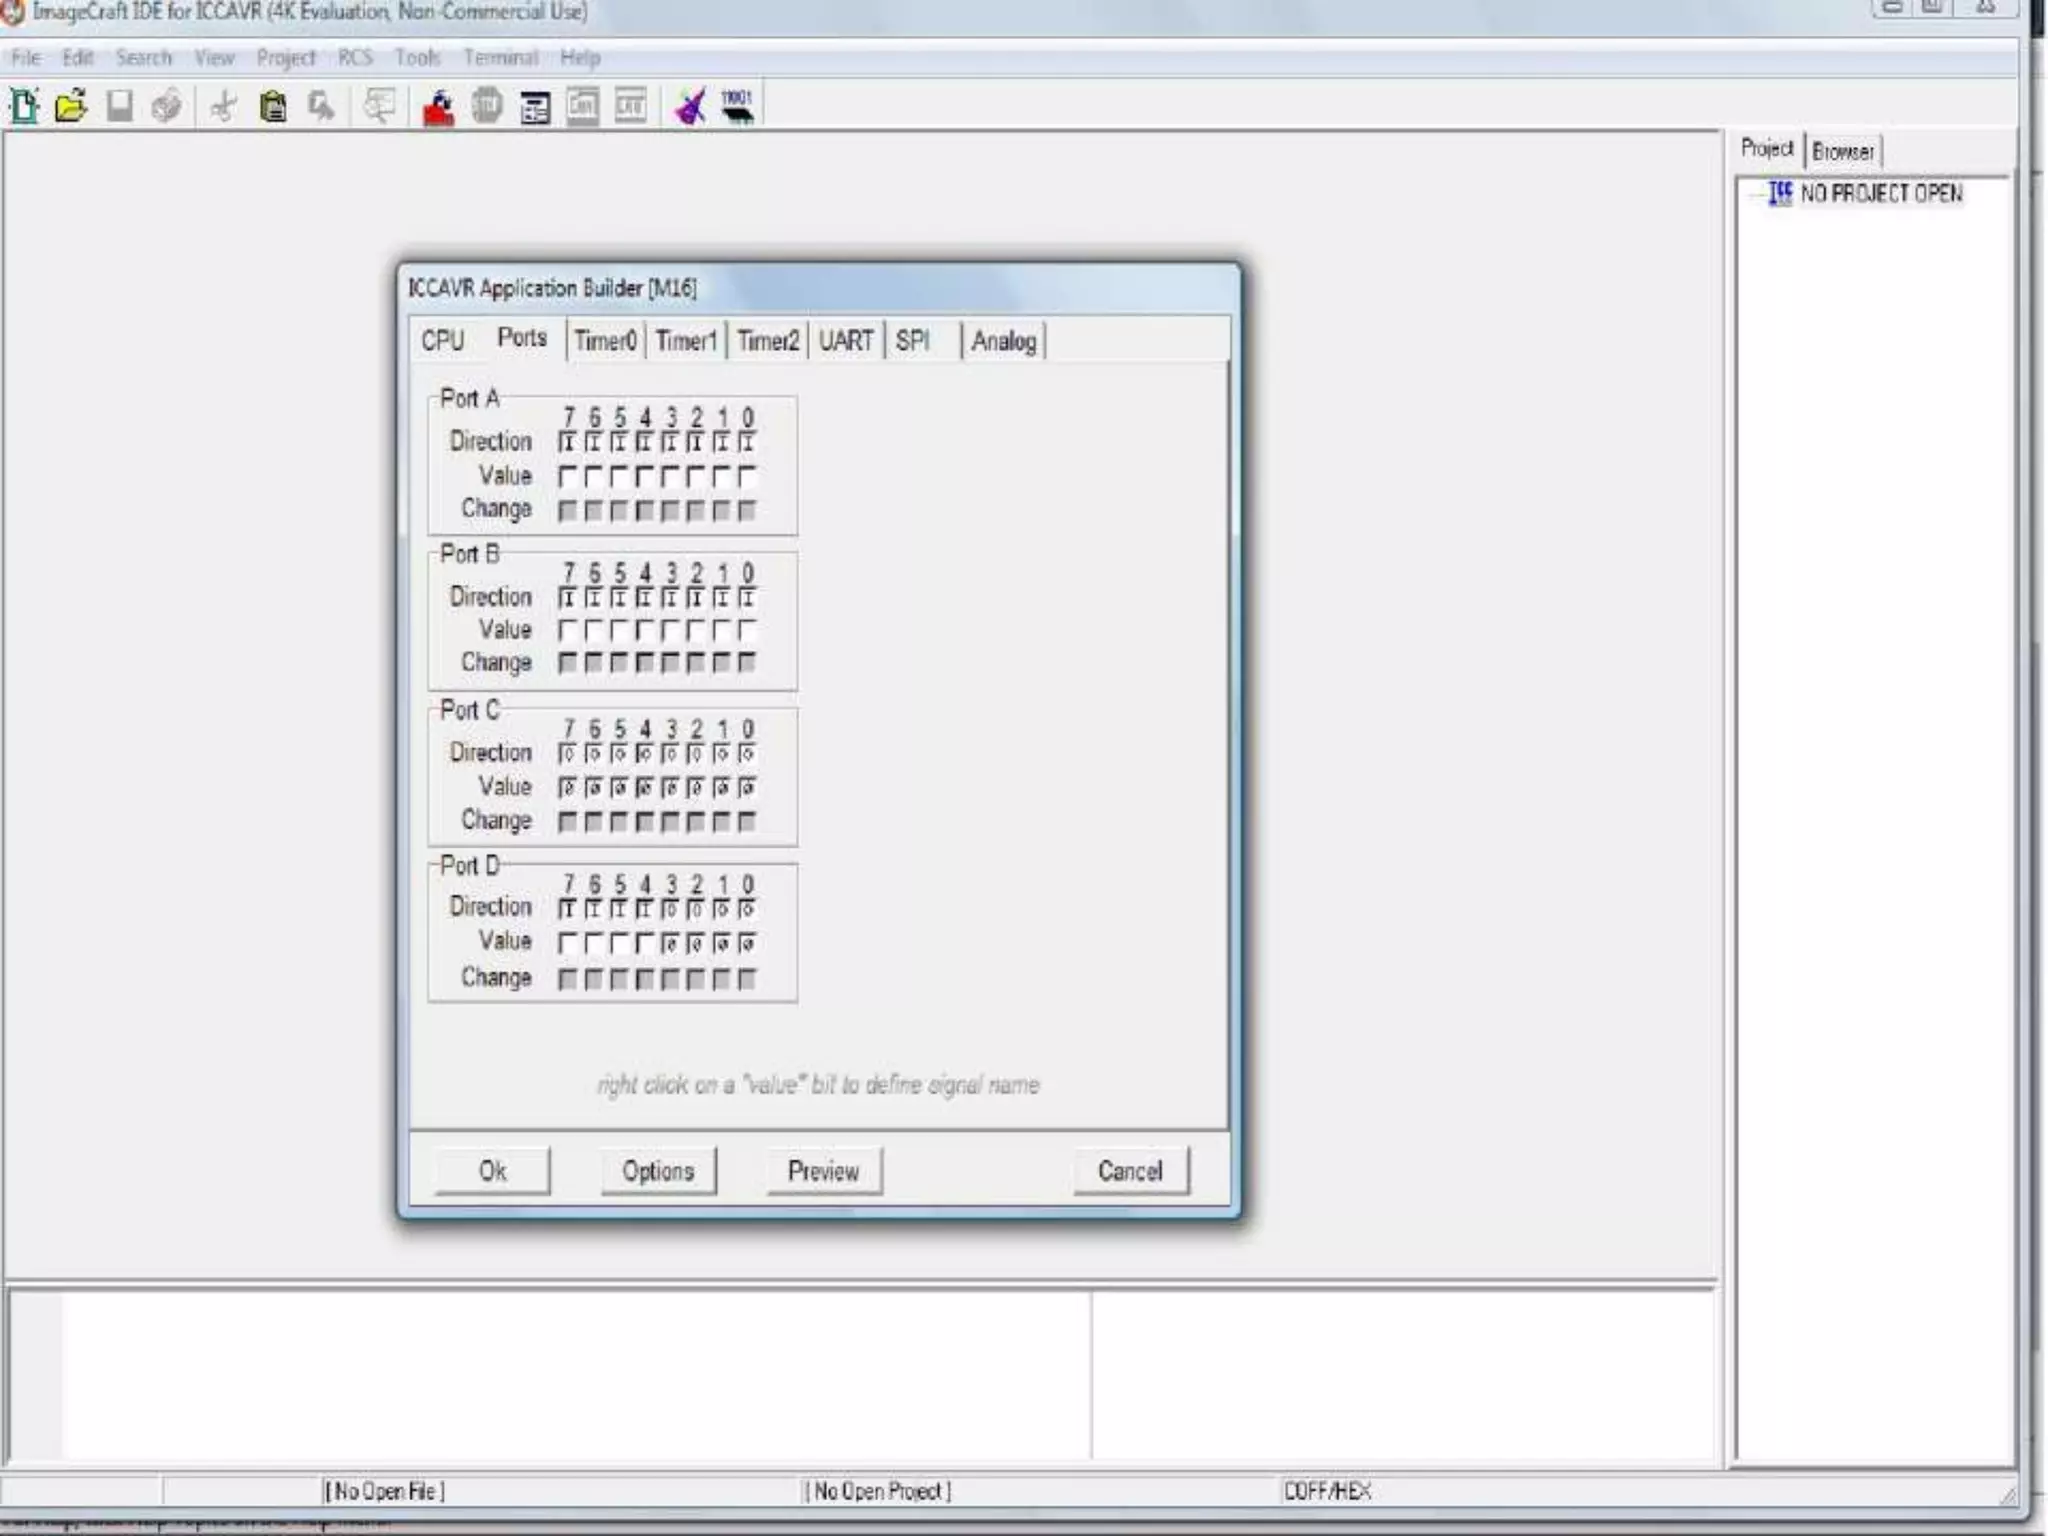The height and width of the screenshot is (1536, 2048).
Task: Launch the Application Builder wizard wand icon
Action: 690,105
